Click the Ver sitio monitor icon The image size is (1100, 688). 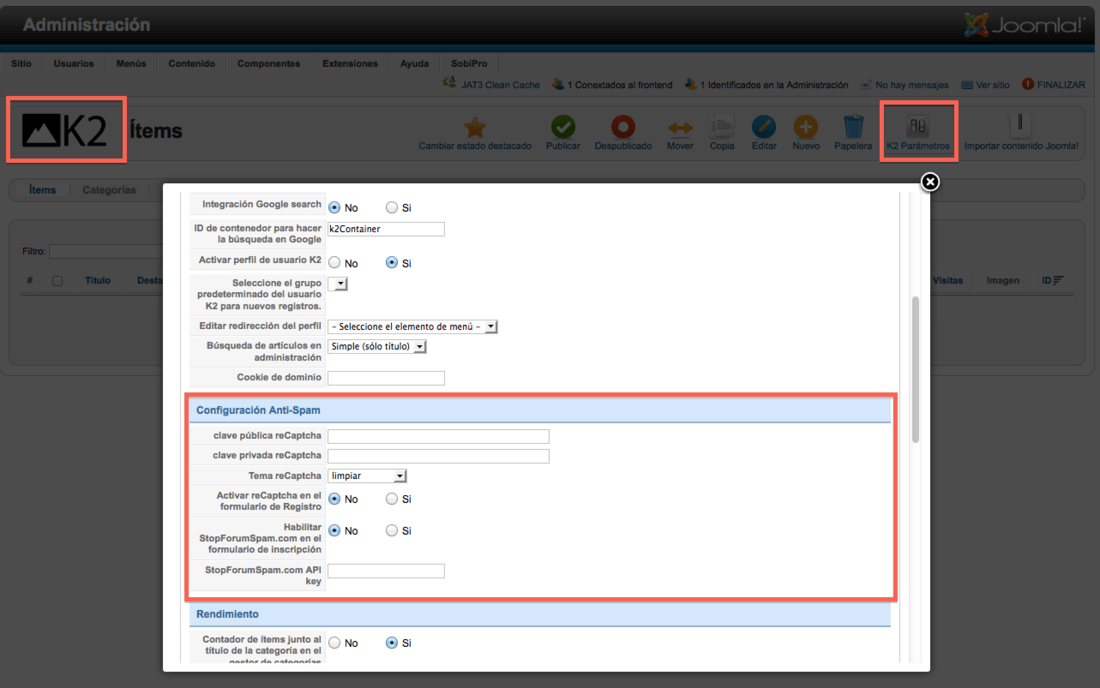coord(967,85)
